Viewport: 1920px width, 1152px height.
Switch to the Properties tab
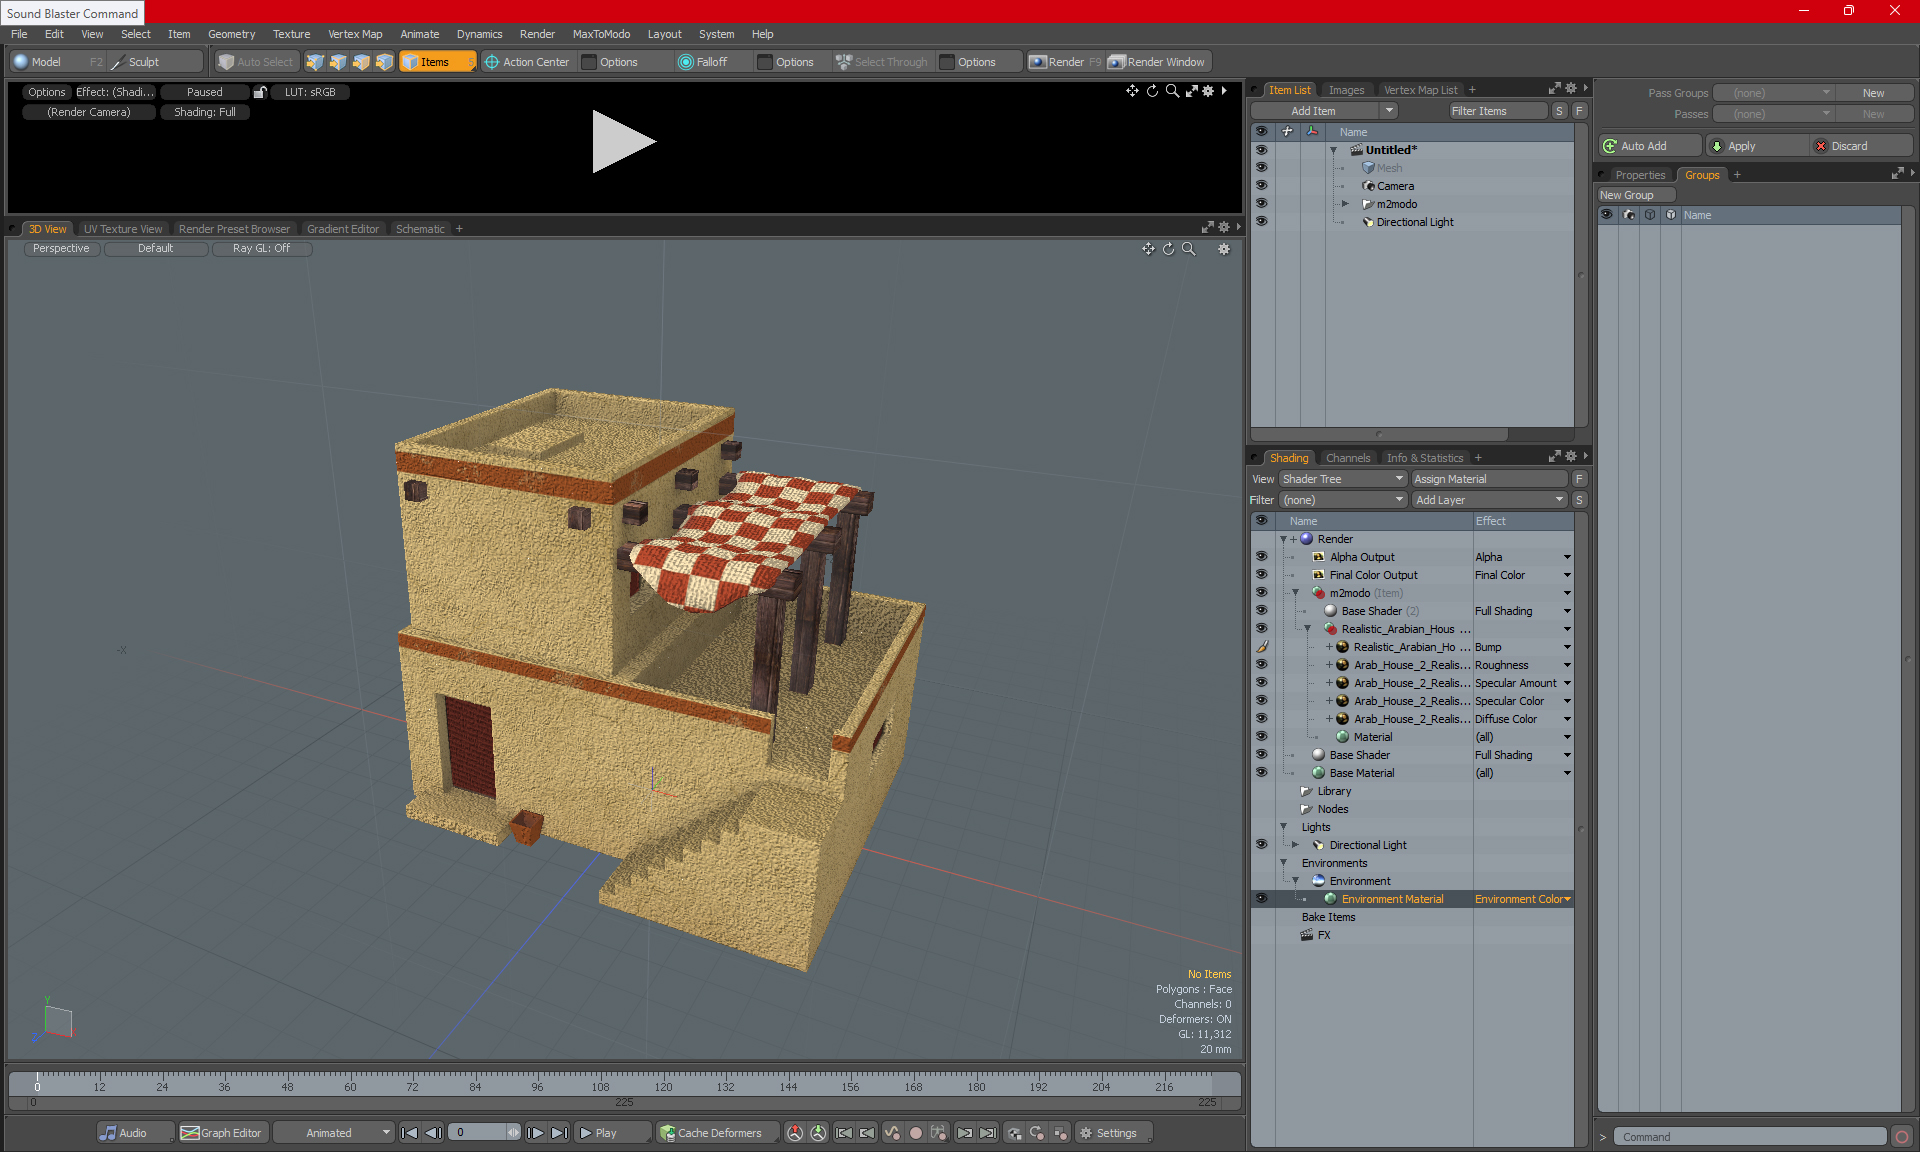coord(1640,175)
